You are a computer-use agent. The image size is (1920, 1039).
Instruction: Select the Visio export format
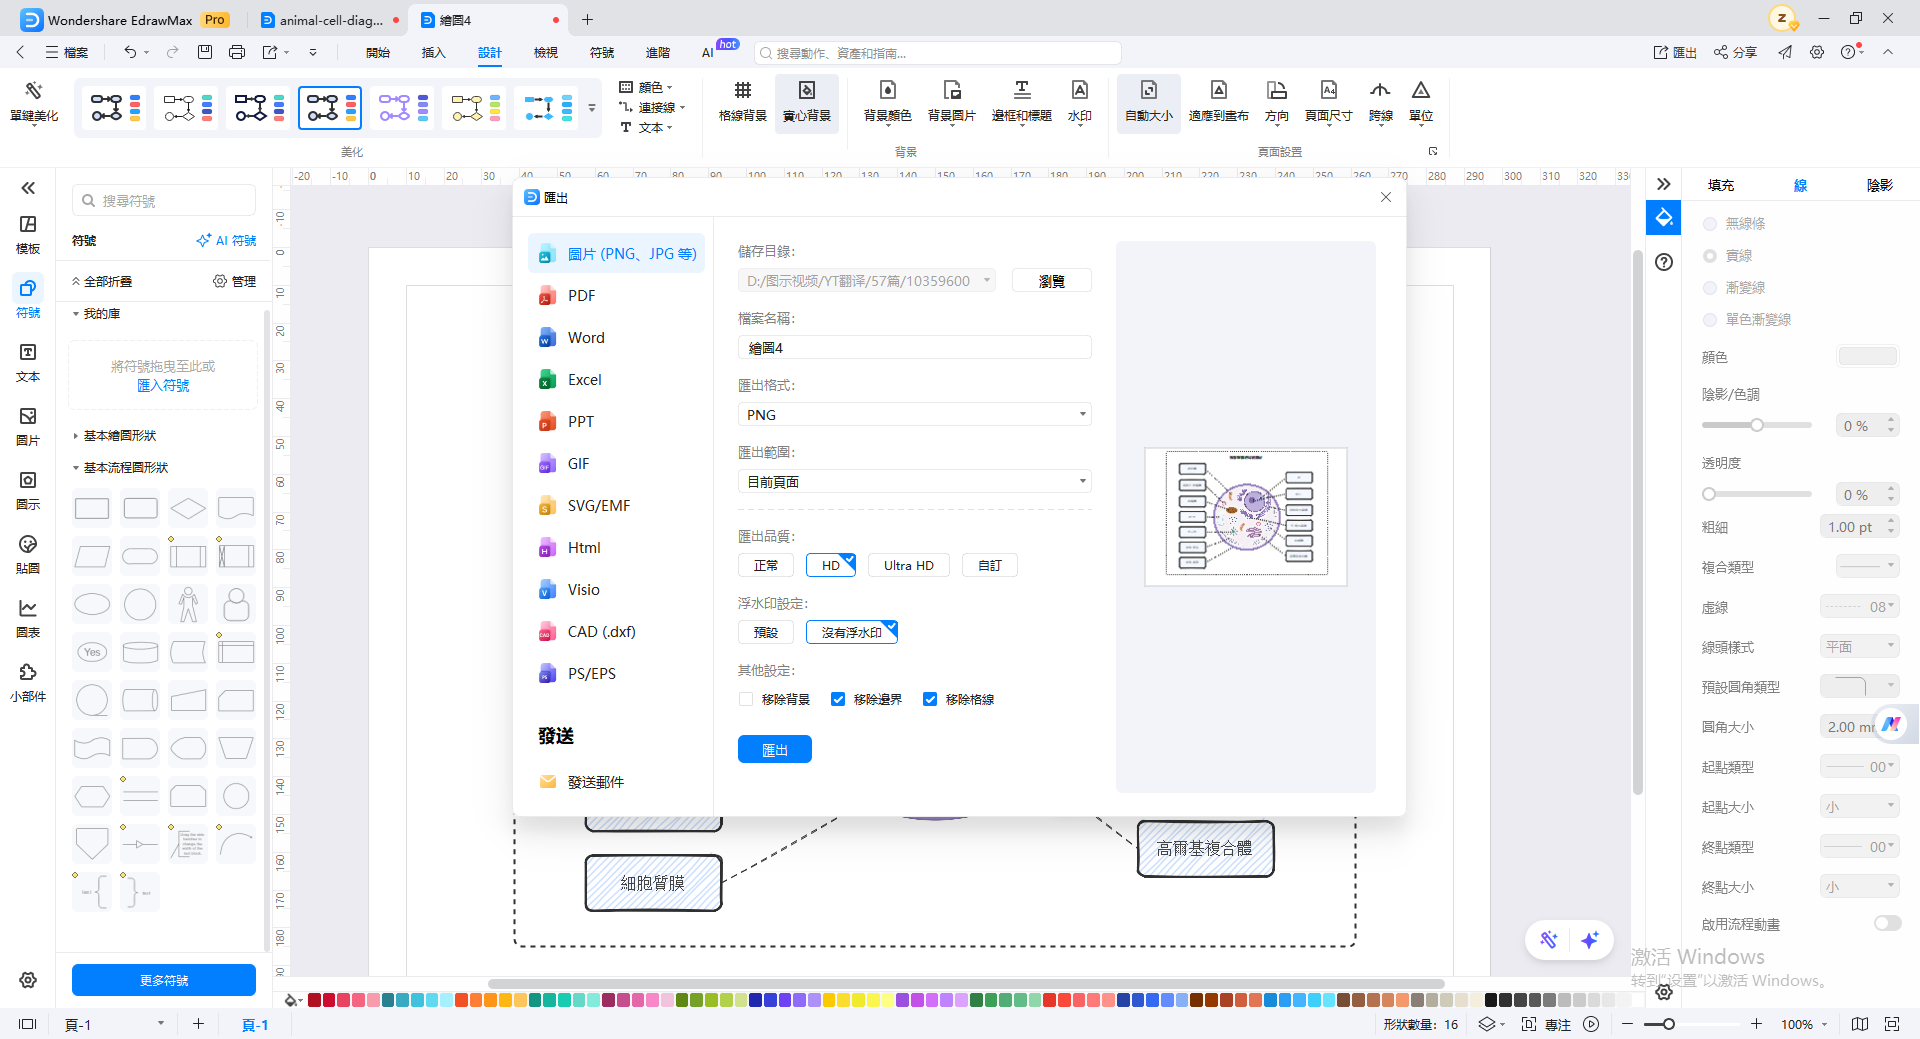(x=616, y=590)
